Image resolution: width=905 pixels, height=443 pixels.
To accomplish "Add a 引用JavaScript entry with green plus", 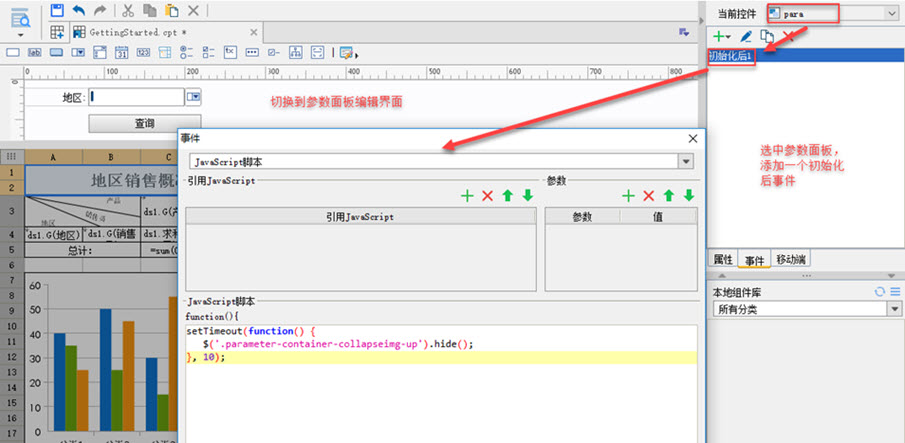I will point(467,196).
